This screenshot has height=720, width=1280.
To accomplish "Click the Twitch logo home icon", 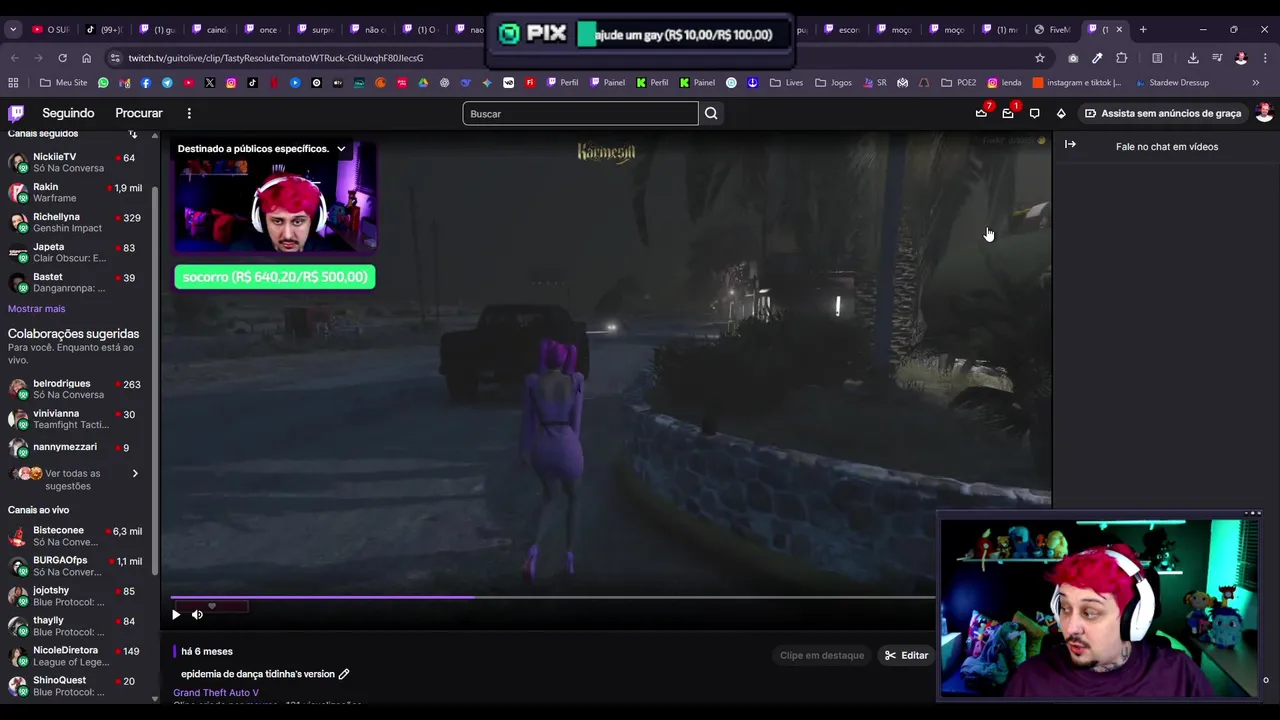I will (x=16, y=113).
